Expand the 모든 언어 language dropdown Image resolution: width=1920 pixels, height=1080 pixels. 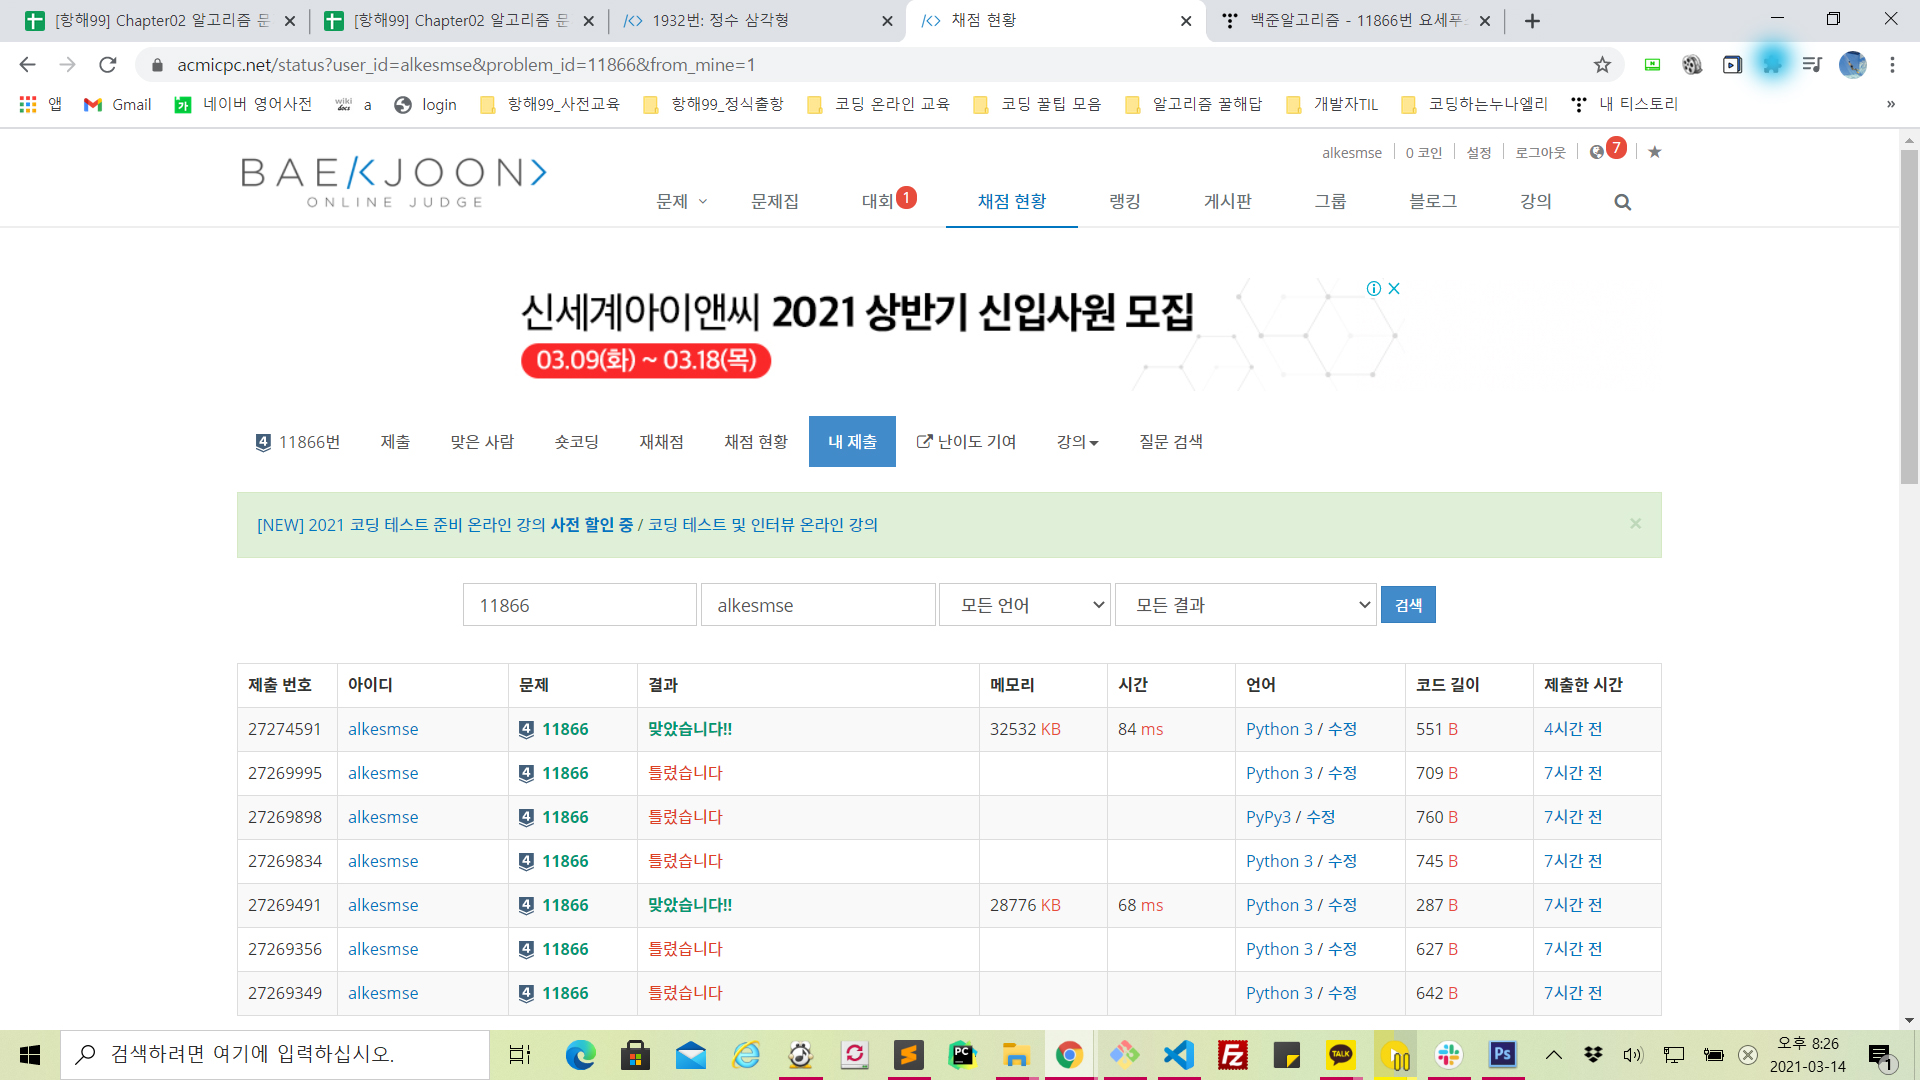1025,605
